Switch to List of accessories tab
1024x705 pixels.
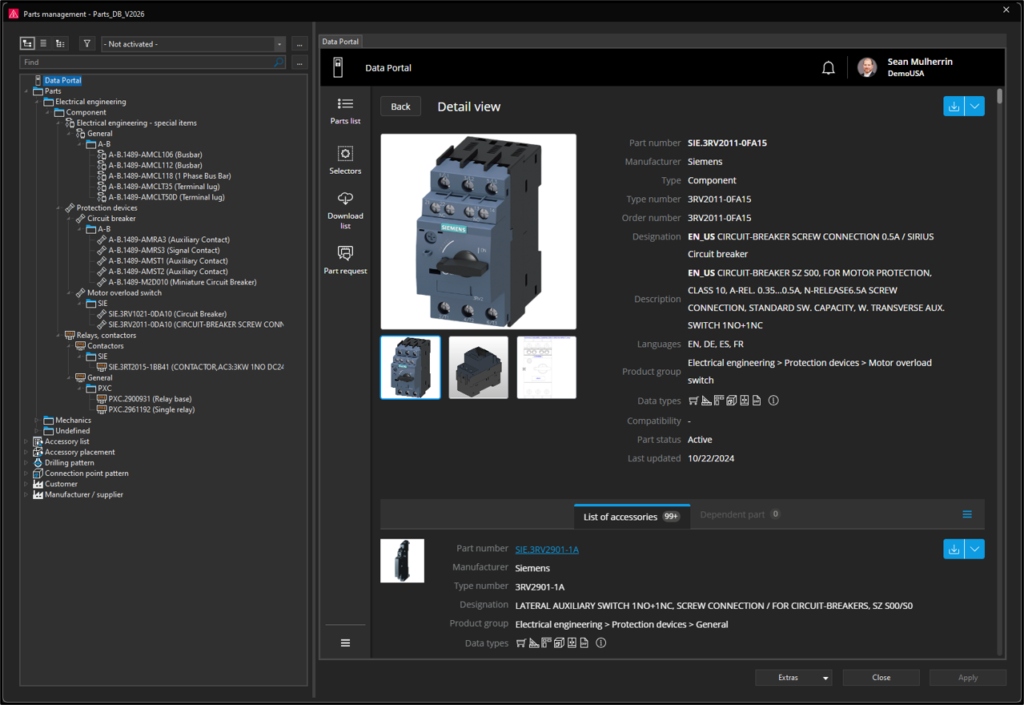coord(632,516)
